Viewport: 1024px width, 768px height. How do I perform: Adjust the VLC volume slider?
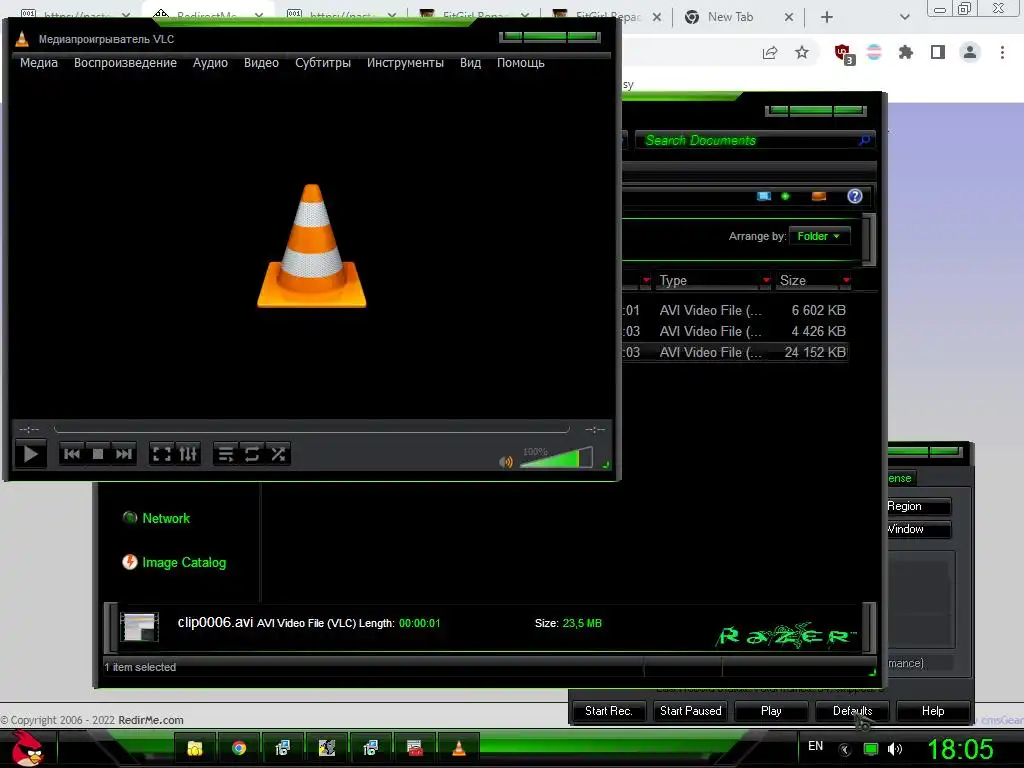click(556, 458)
